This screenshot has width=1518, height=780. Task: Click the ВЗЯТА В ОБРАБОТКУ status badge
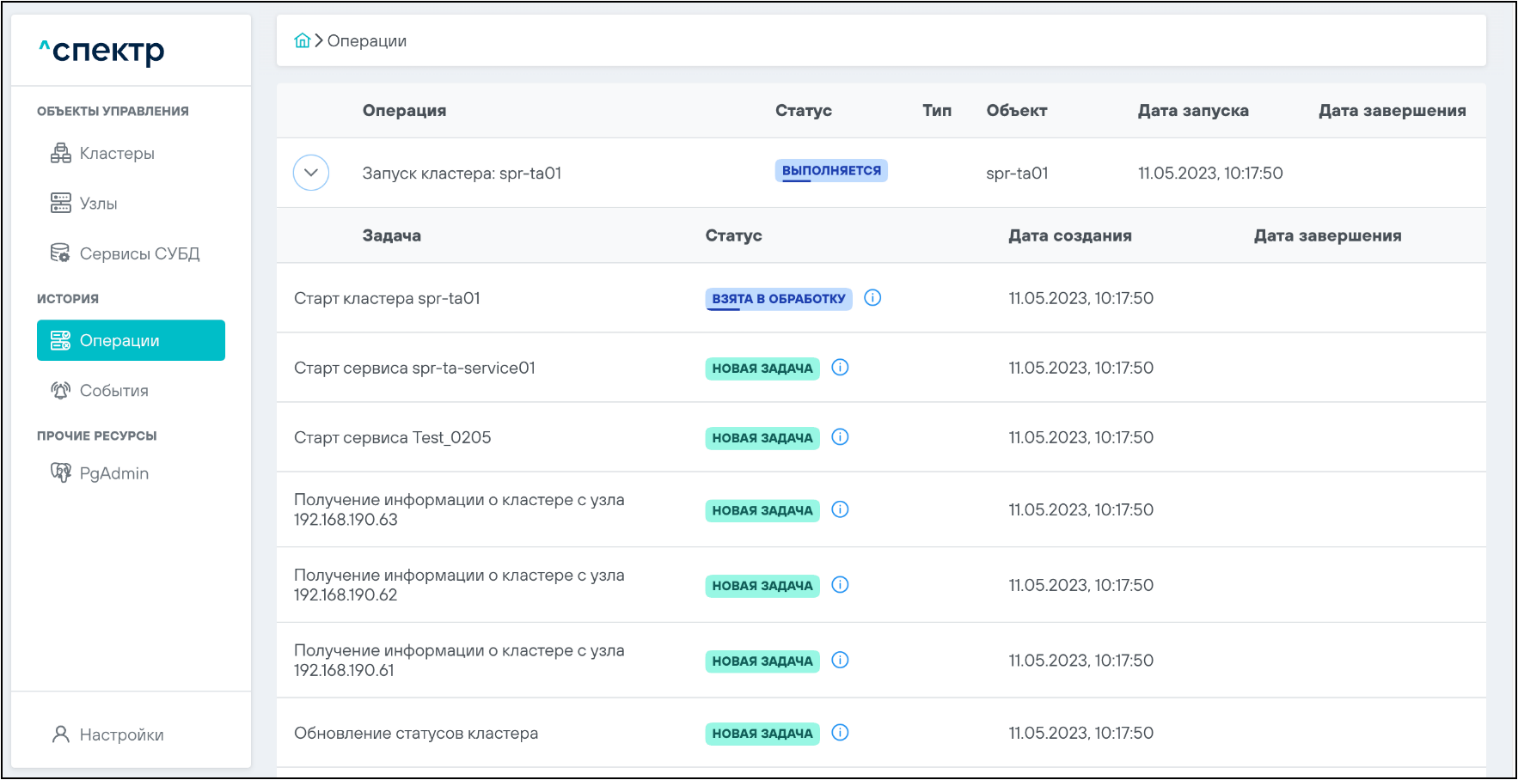779,298
